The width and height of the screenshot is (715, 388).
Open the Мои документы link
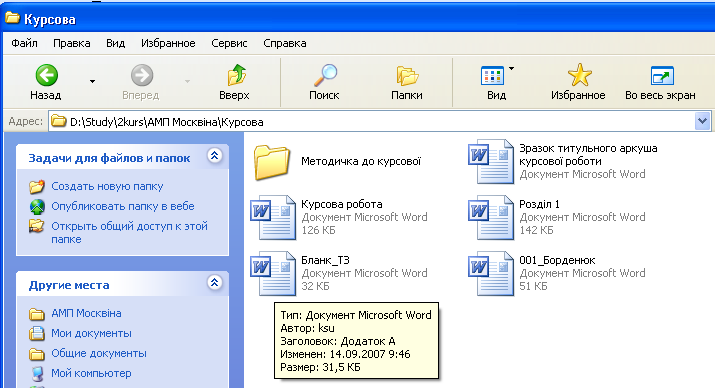(x=91, y=334)
